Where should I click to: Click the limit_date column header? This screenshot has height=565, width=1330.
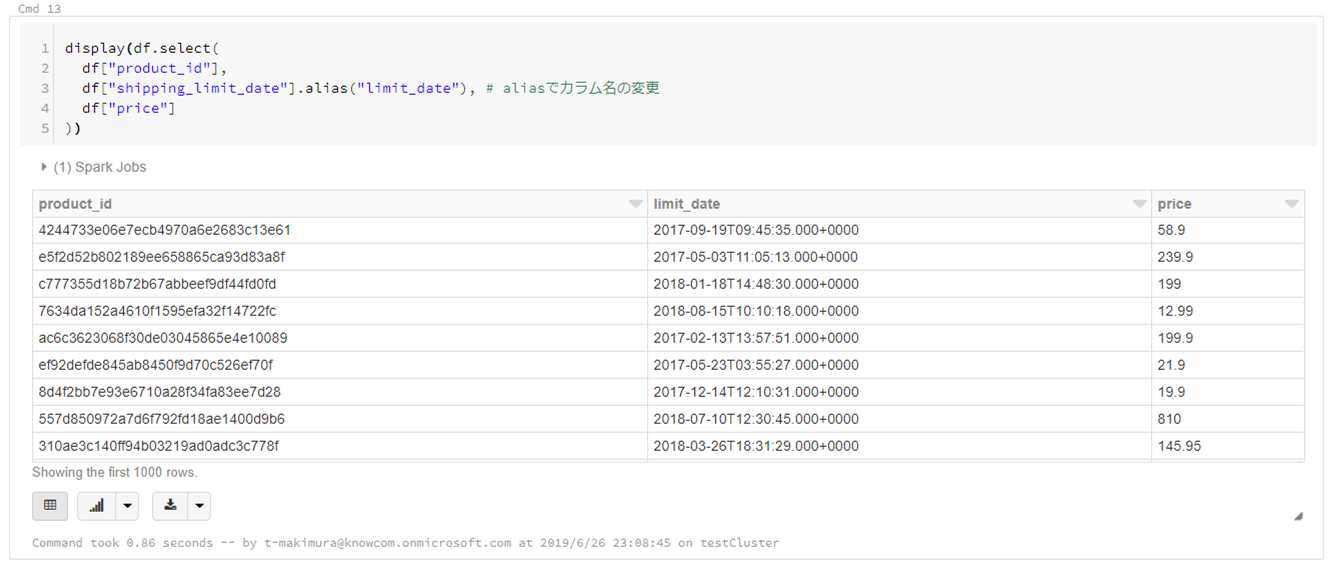687,204
